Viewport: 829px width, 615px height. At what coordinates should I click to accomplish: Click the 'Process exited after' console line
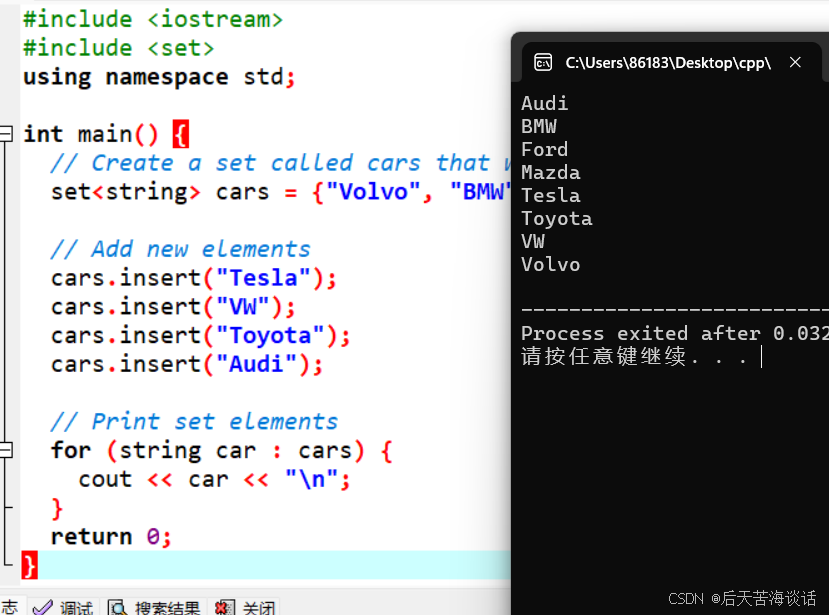click(675, 334)
